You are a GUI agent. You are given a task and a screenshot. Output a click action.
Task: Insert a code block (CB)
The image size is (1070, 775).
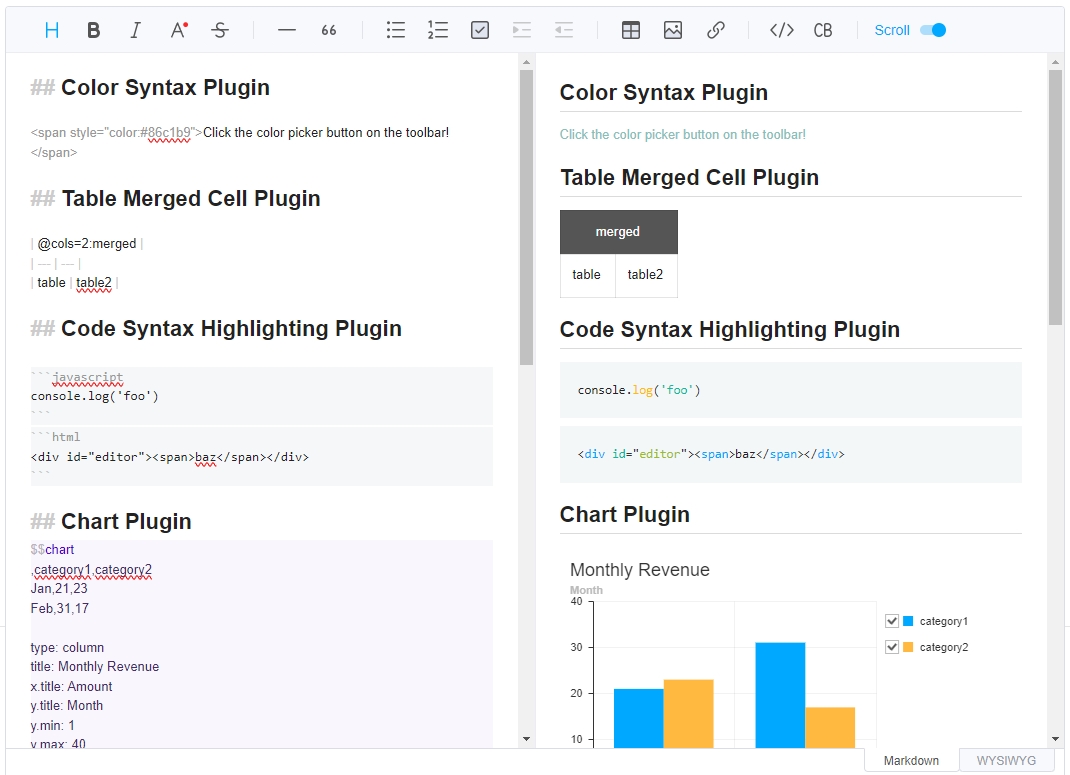[823, 30]
